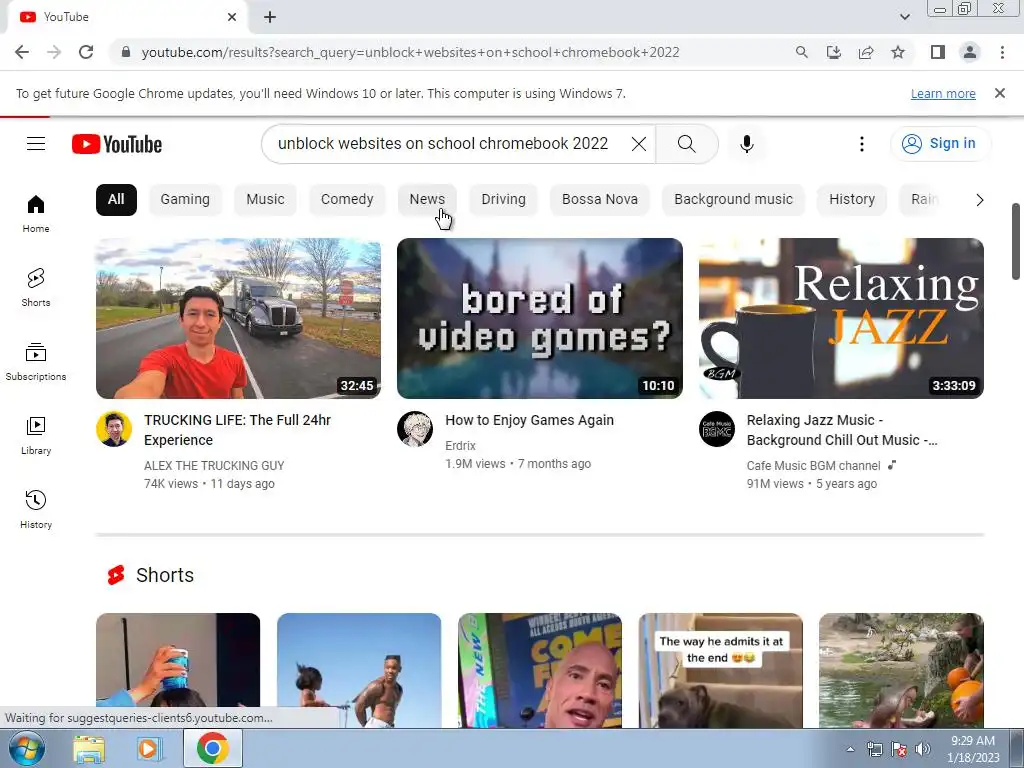Click the install app icon in address bar

click(833, 52)
